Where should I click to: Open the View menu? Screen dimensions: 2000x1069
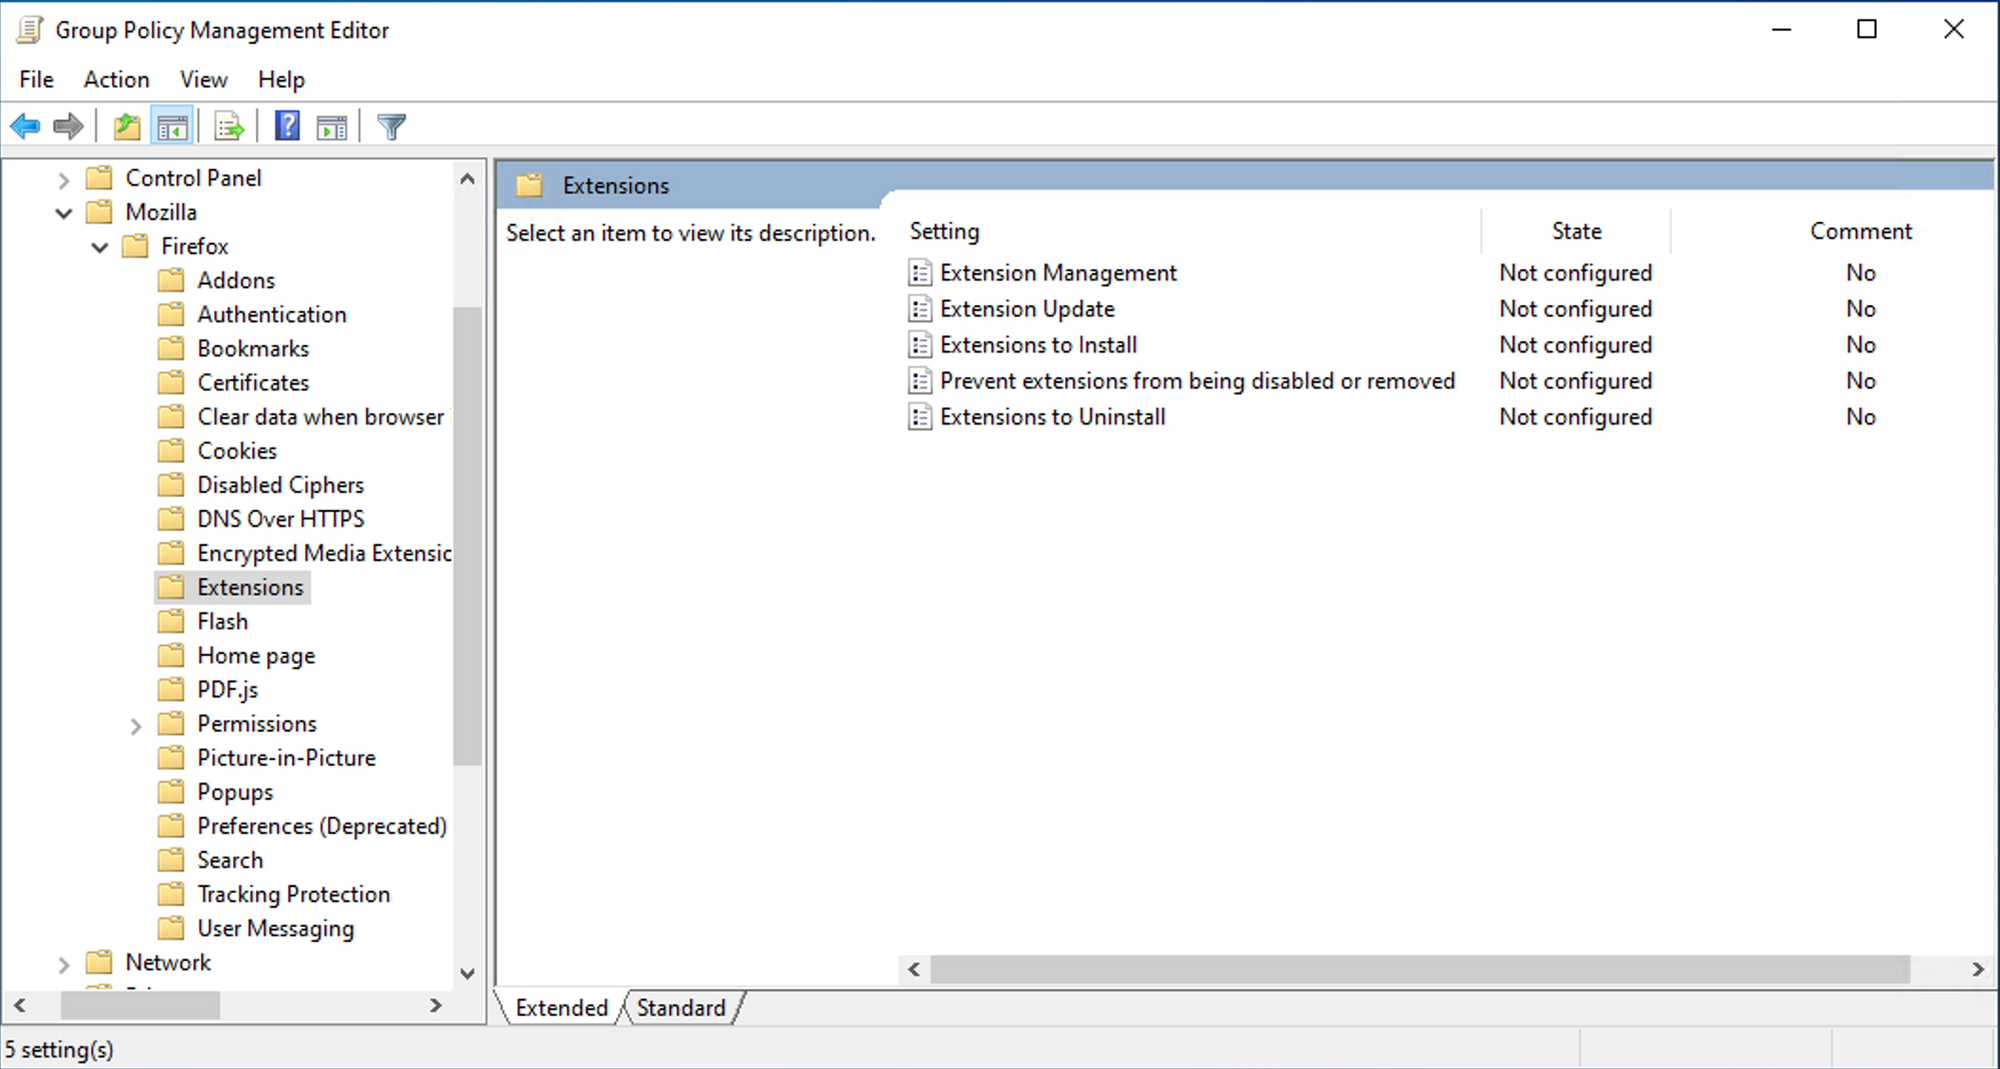pyautogui.click(x=204, y=79)
